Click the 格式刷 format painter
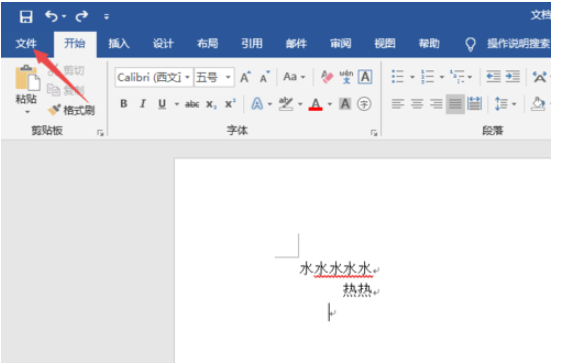The height and width of the screenshot is (363, 568). pos(72,110)
